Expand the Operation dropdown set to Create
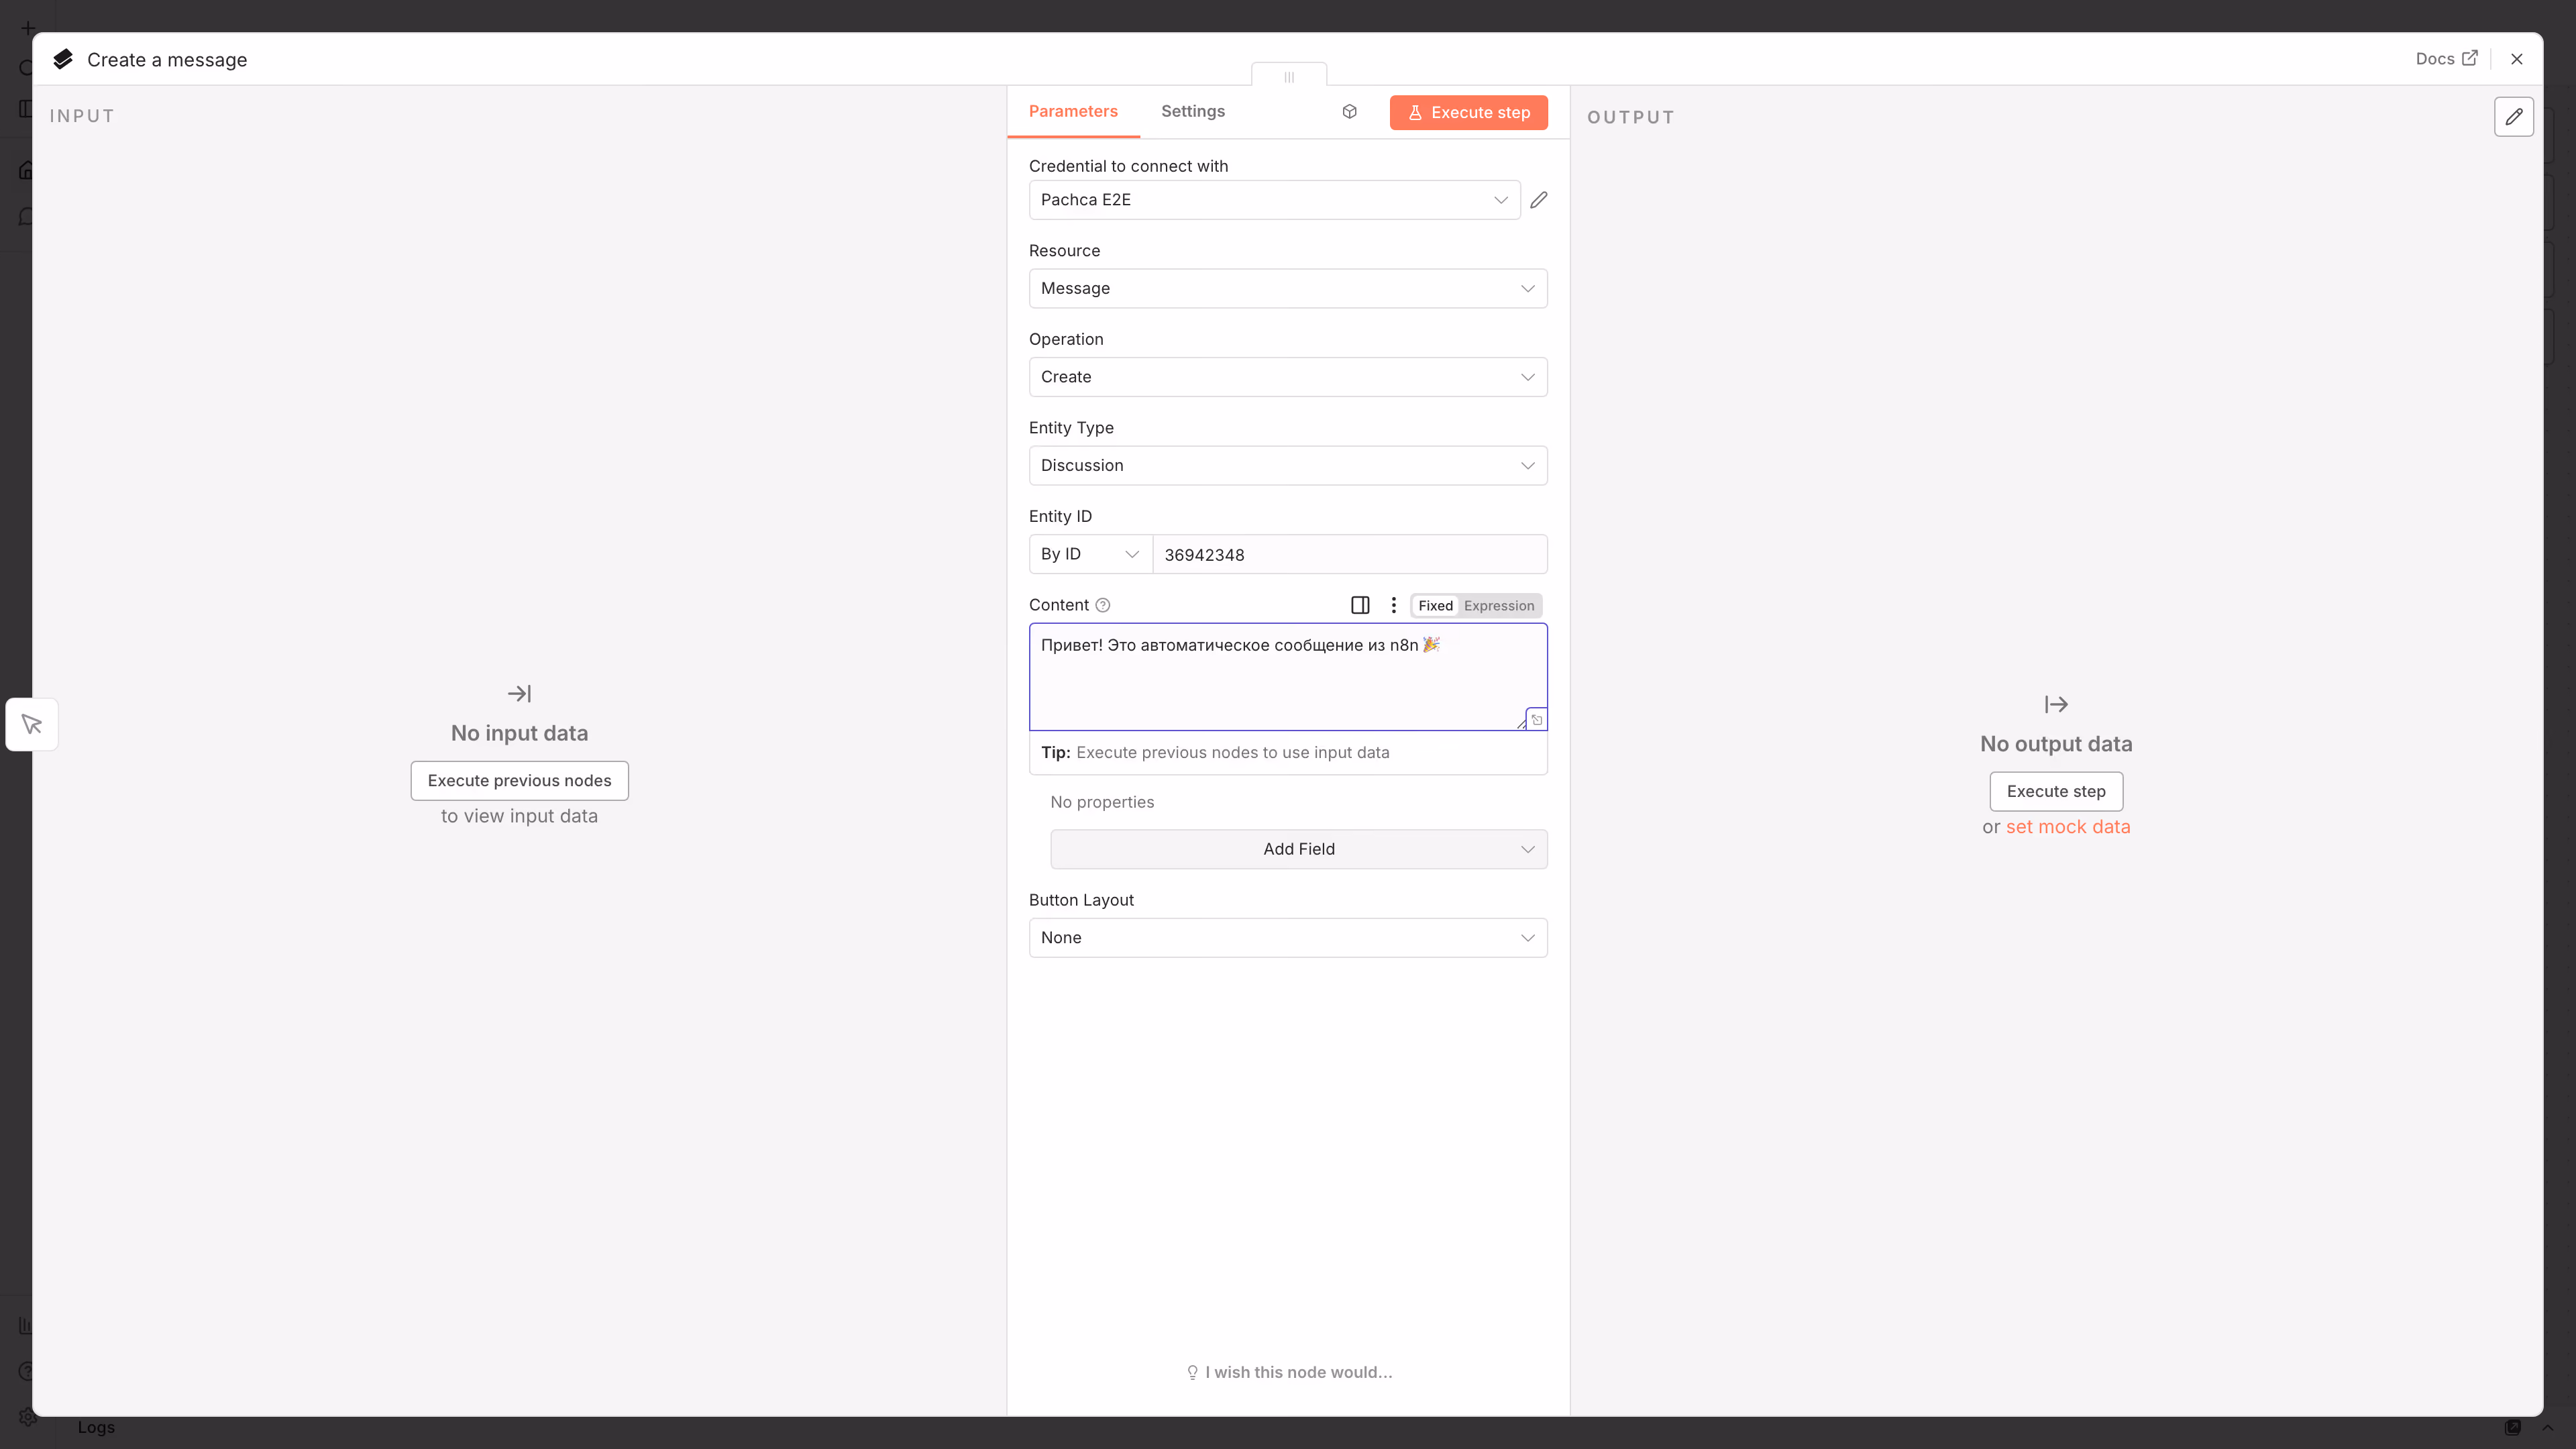This screenshot has width=2576, height=1449. click(x=1287, y=377)
